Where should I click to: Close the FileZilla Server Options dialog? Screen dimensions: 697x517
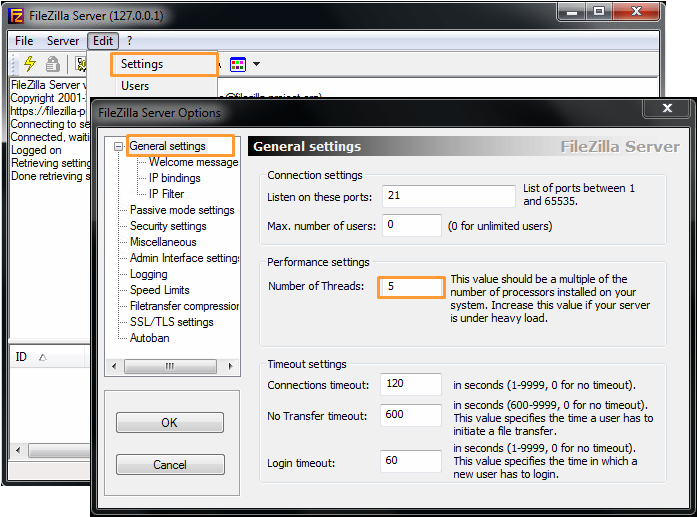pos(667,108)
